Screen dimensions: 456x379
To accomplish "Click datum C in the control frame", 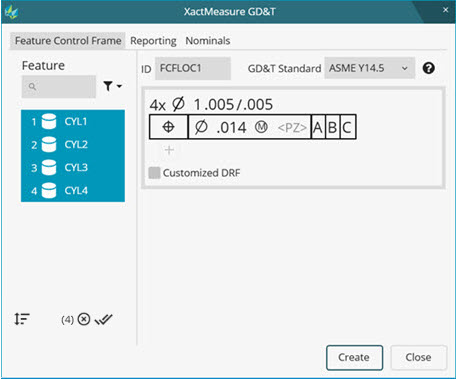I will [x=347, y=127].
